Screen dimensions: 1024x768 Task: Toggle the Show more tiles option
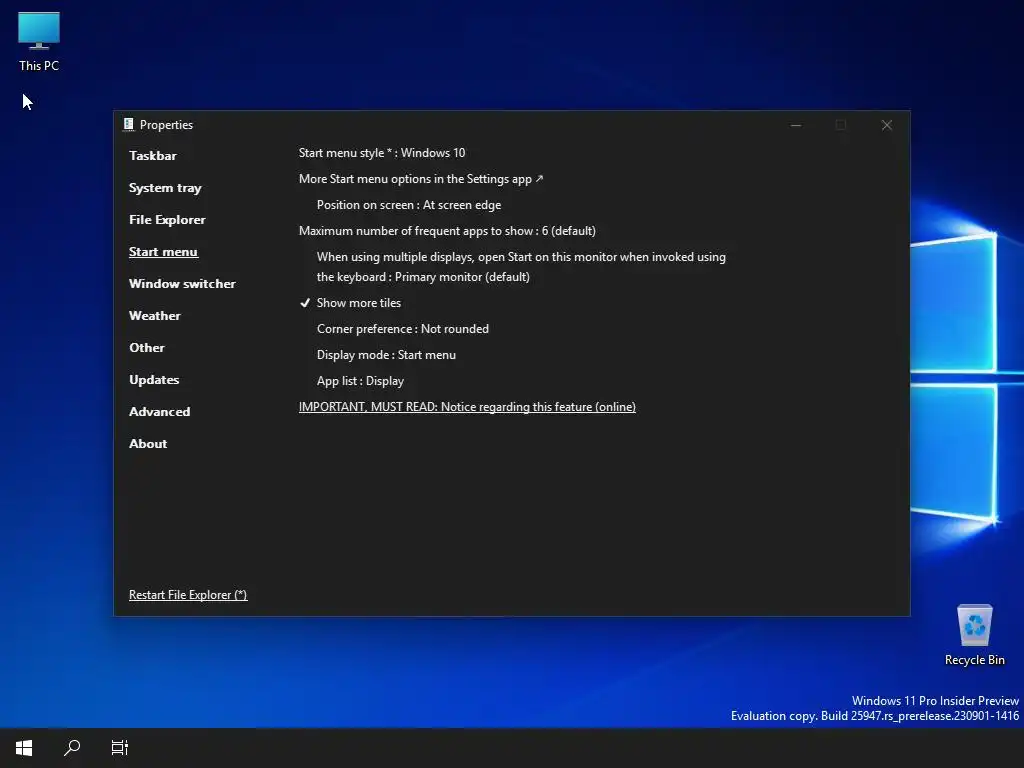click(x=351, y=303)
